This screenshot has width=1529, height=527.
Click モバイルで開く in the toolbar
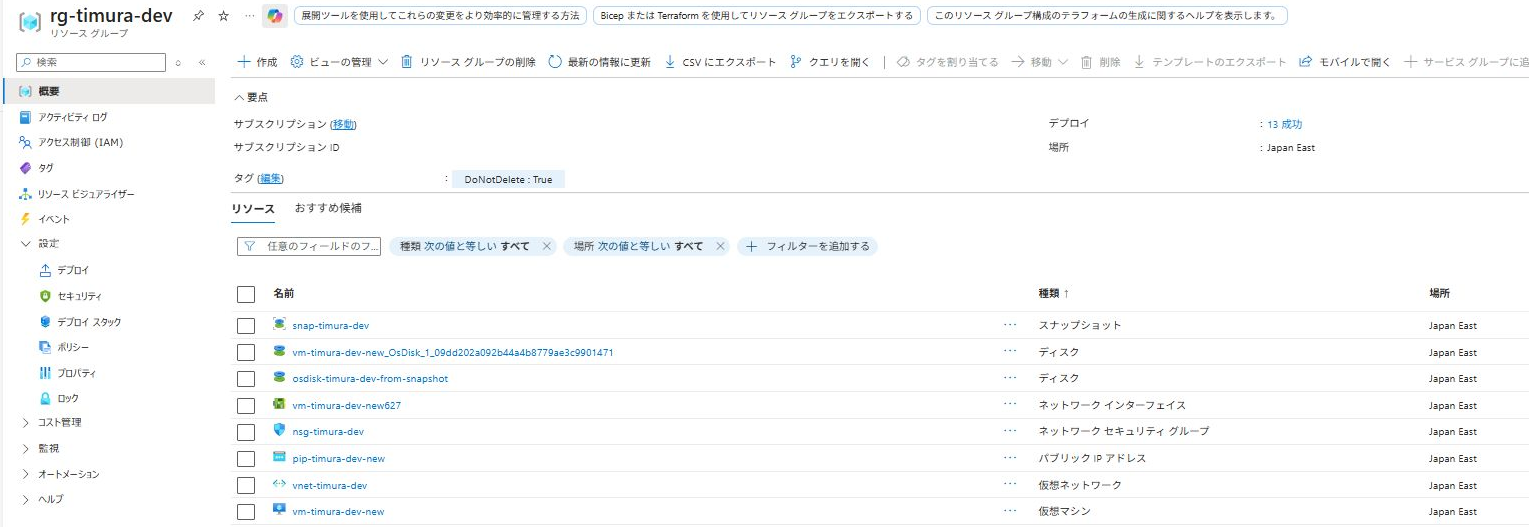[1344, 62]
